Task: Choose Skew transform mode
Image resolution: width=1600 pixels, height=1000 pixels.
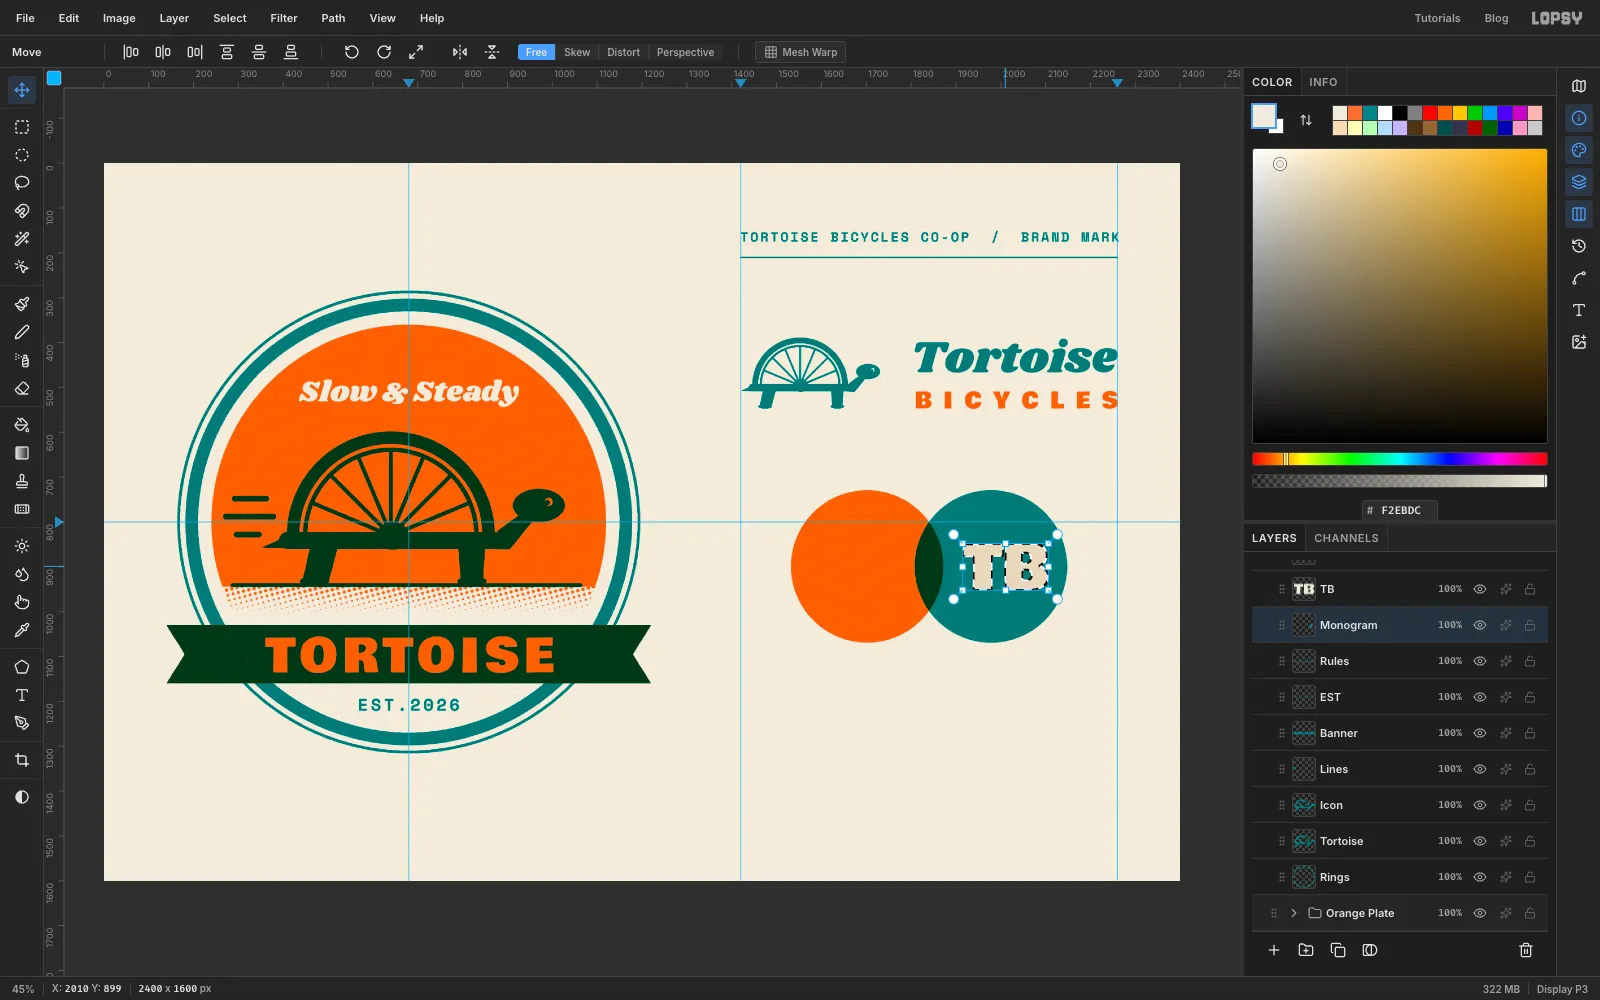Action: 577,52
